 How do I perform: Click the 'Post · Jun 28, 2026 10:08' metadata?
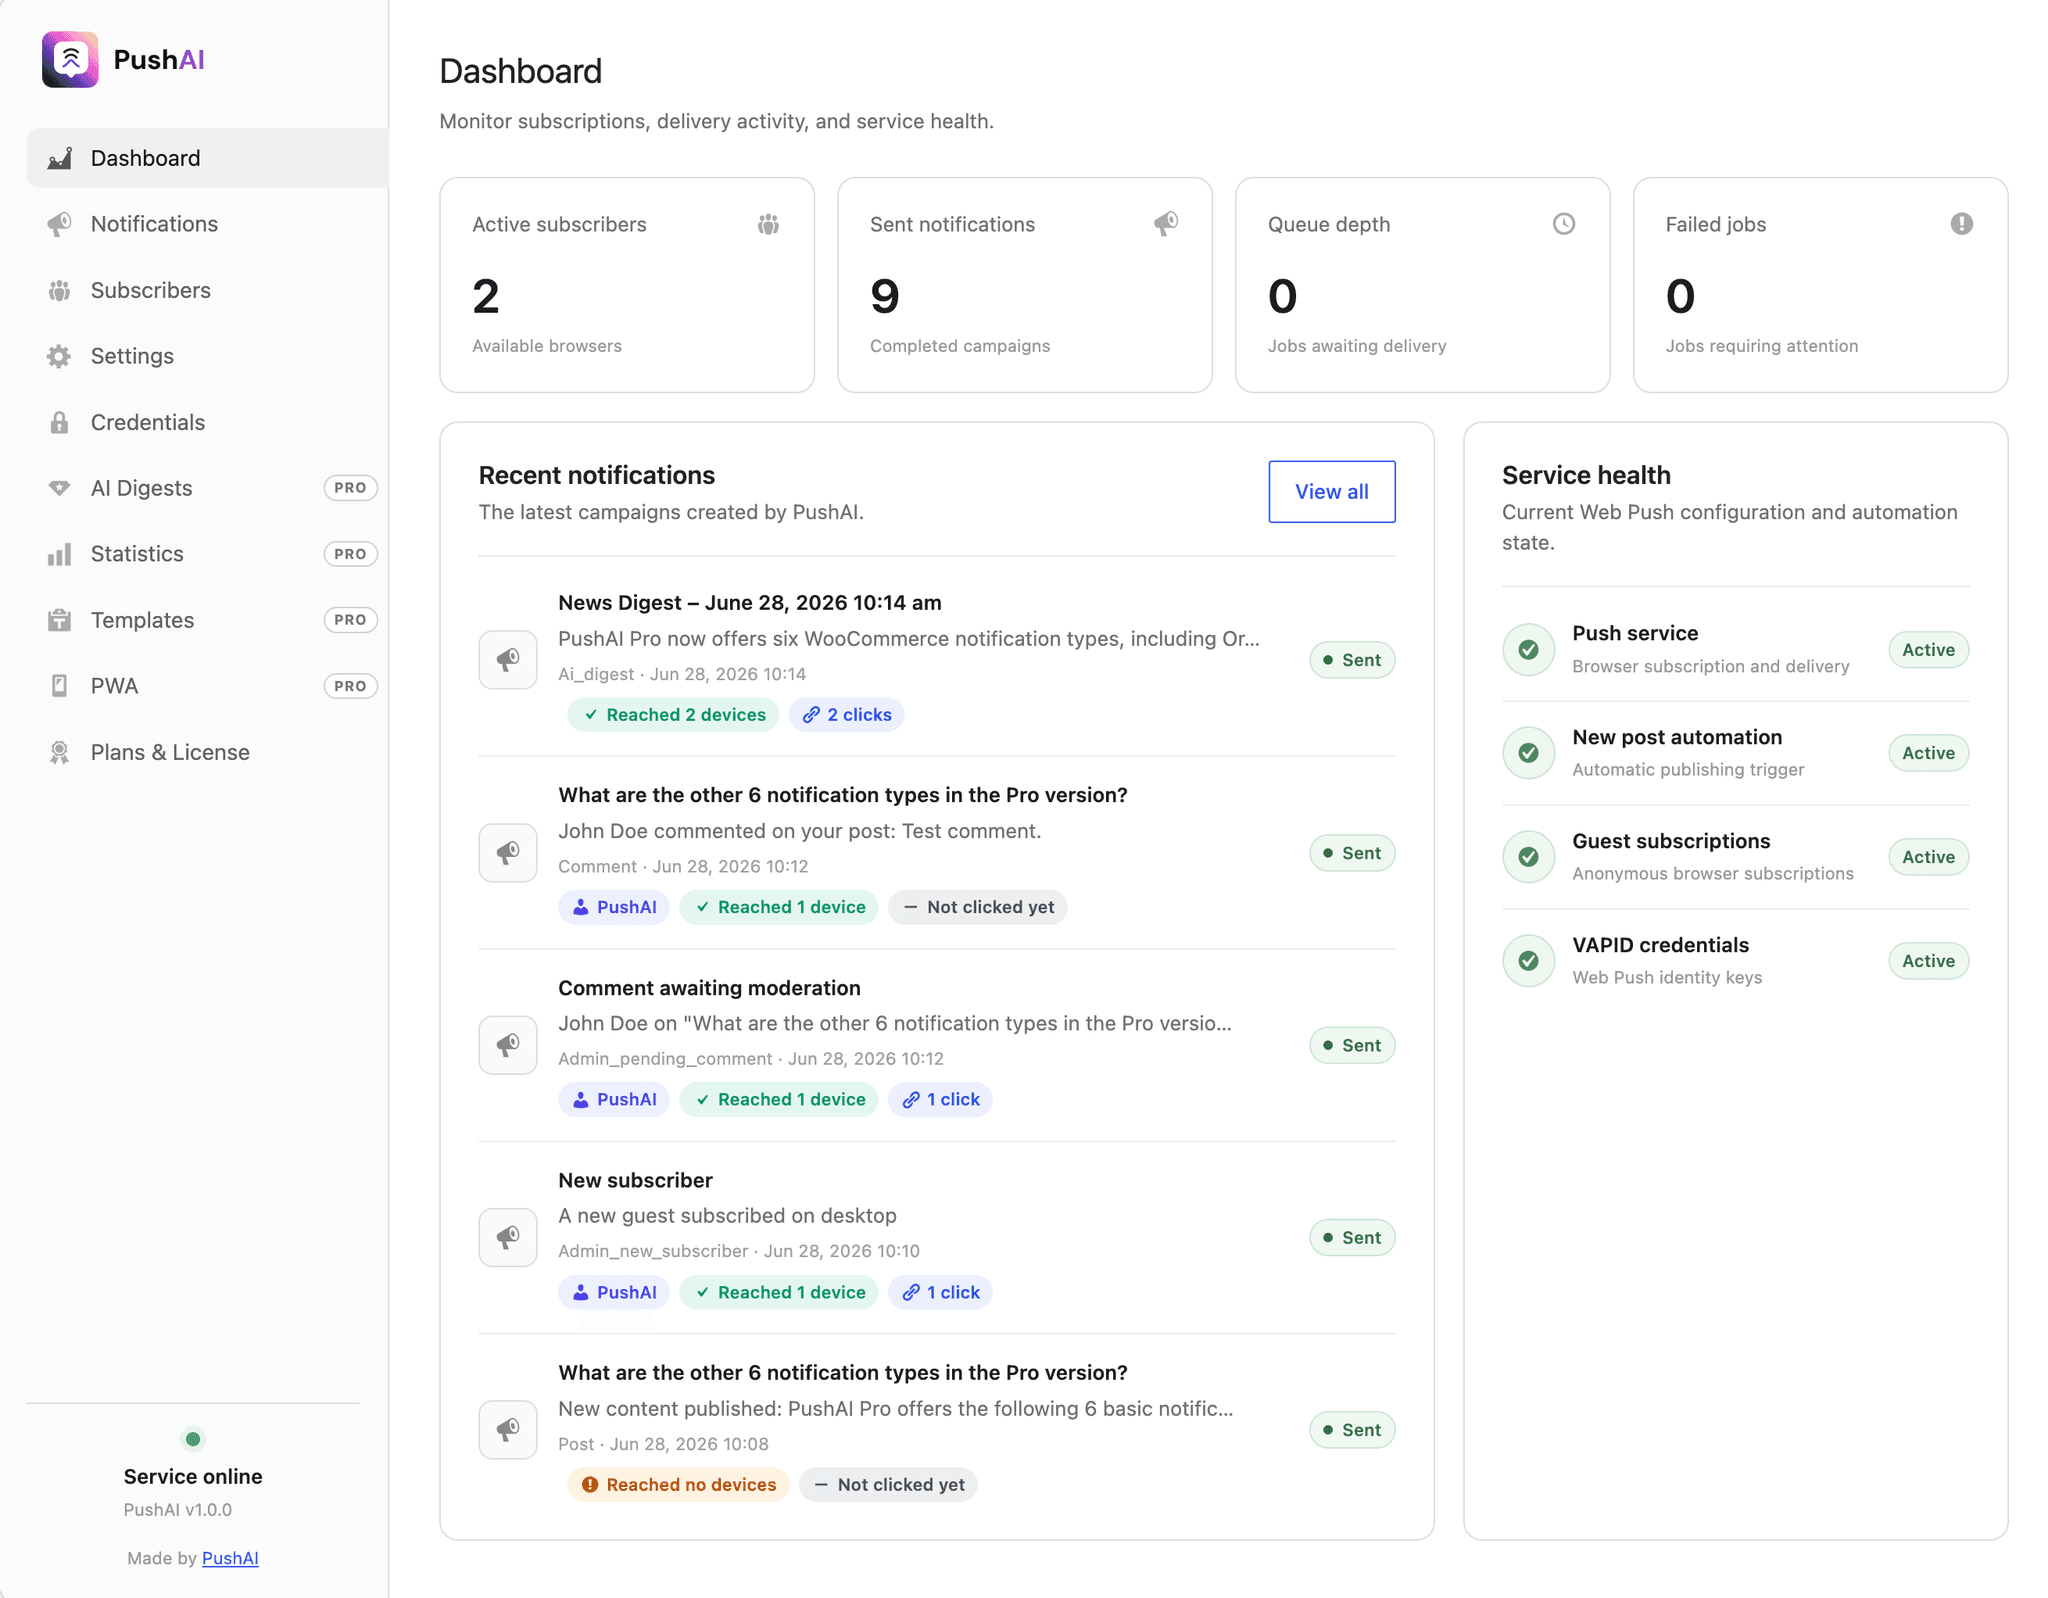(663, 1444)
